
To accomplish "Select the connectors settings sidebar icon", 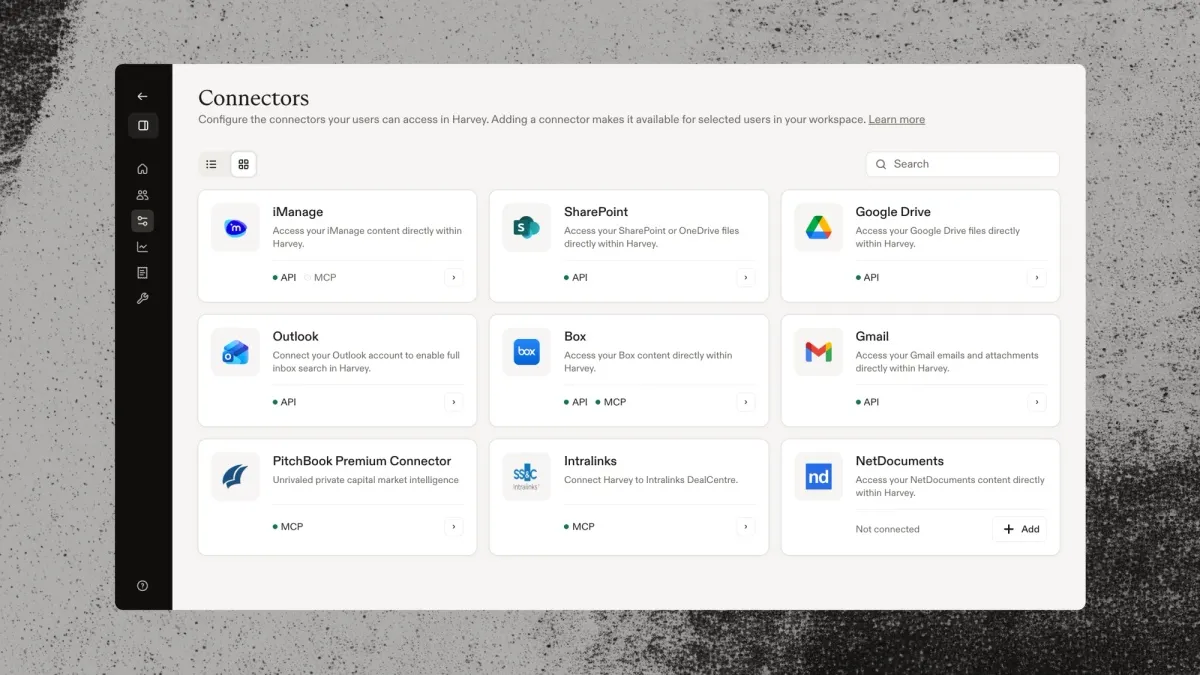I will [142, 221].
